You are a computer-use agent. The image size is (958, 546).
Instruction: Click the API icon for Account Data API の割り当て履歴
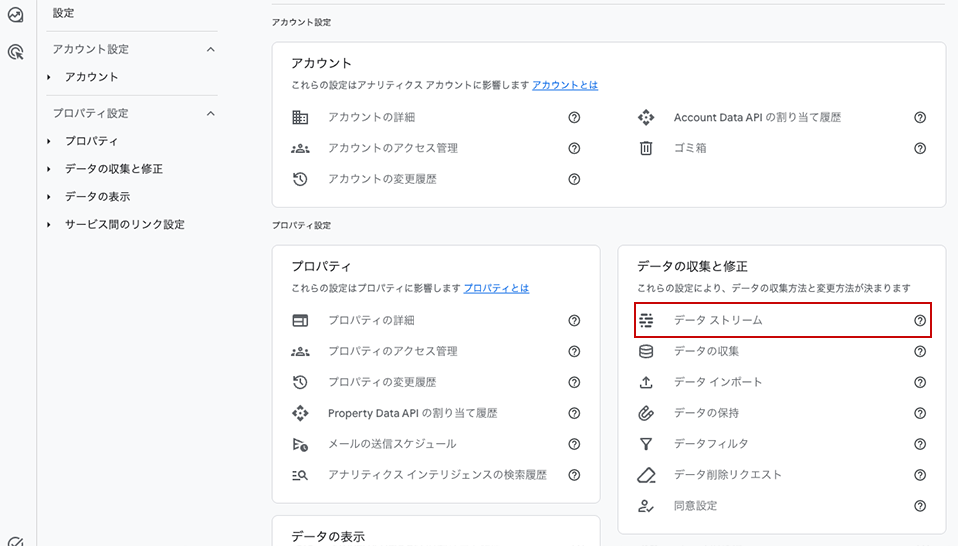pos(646,117)
